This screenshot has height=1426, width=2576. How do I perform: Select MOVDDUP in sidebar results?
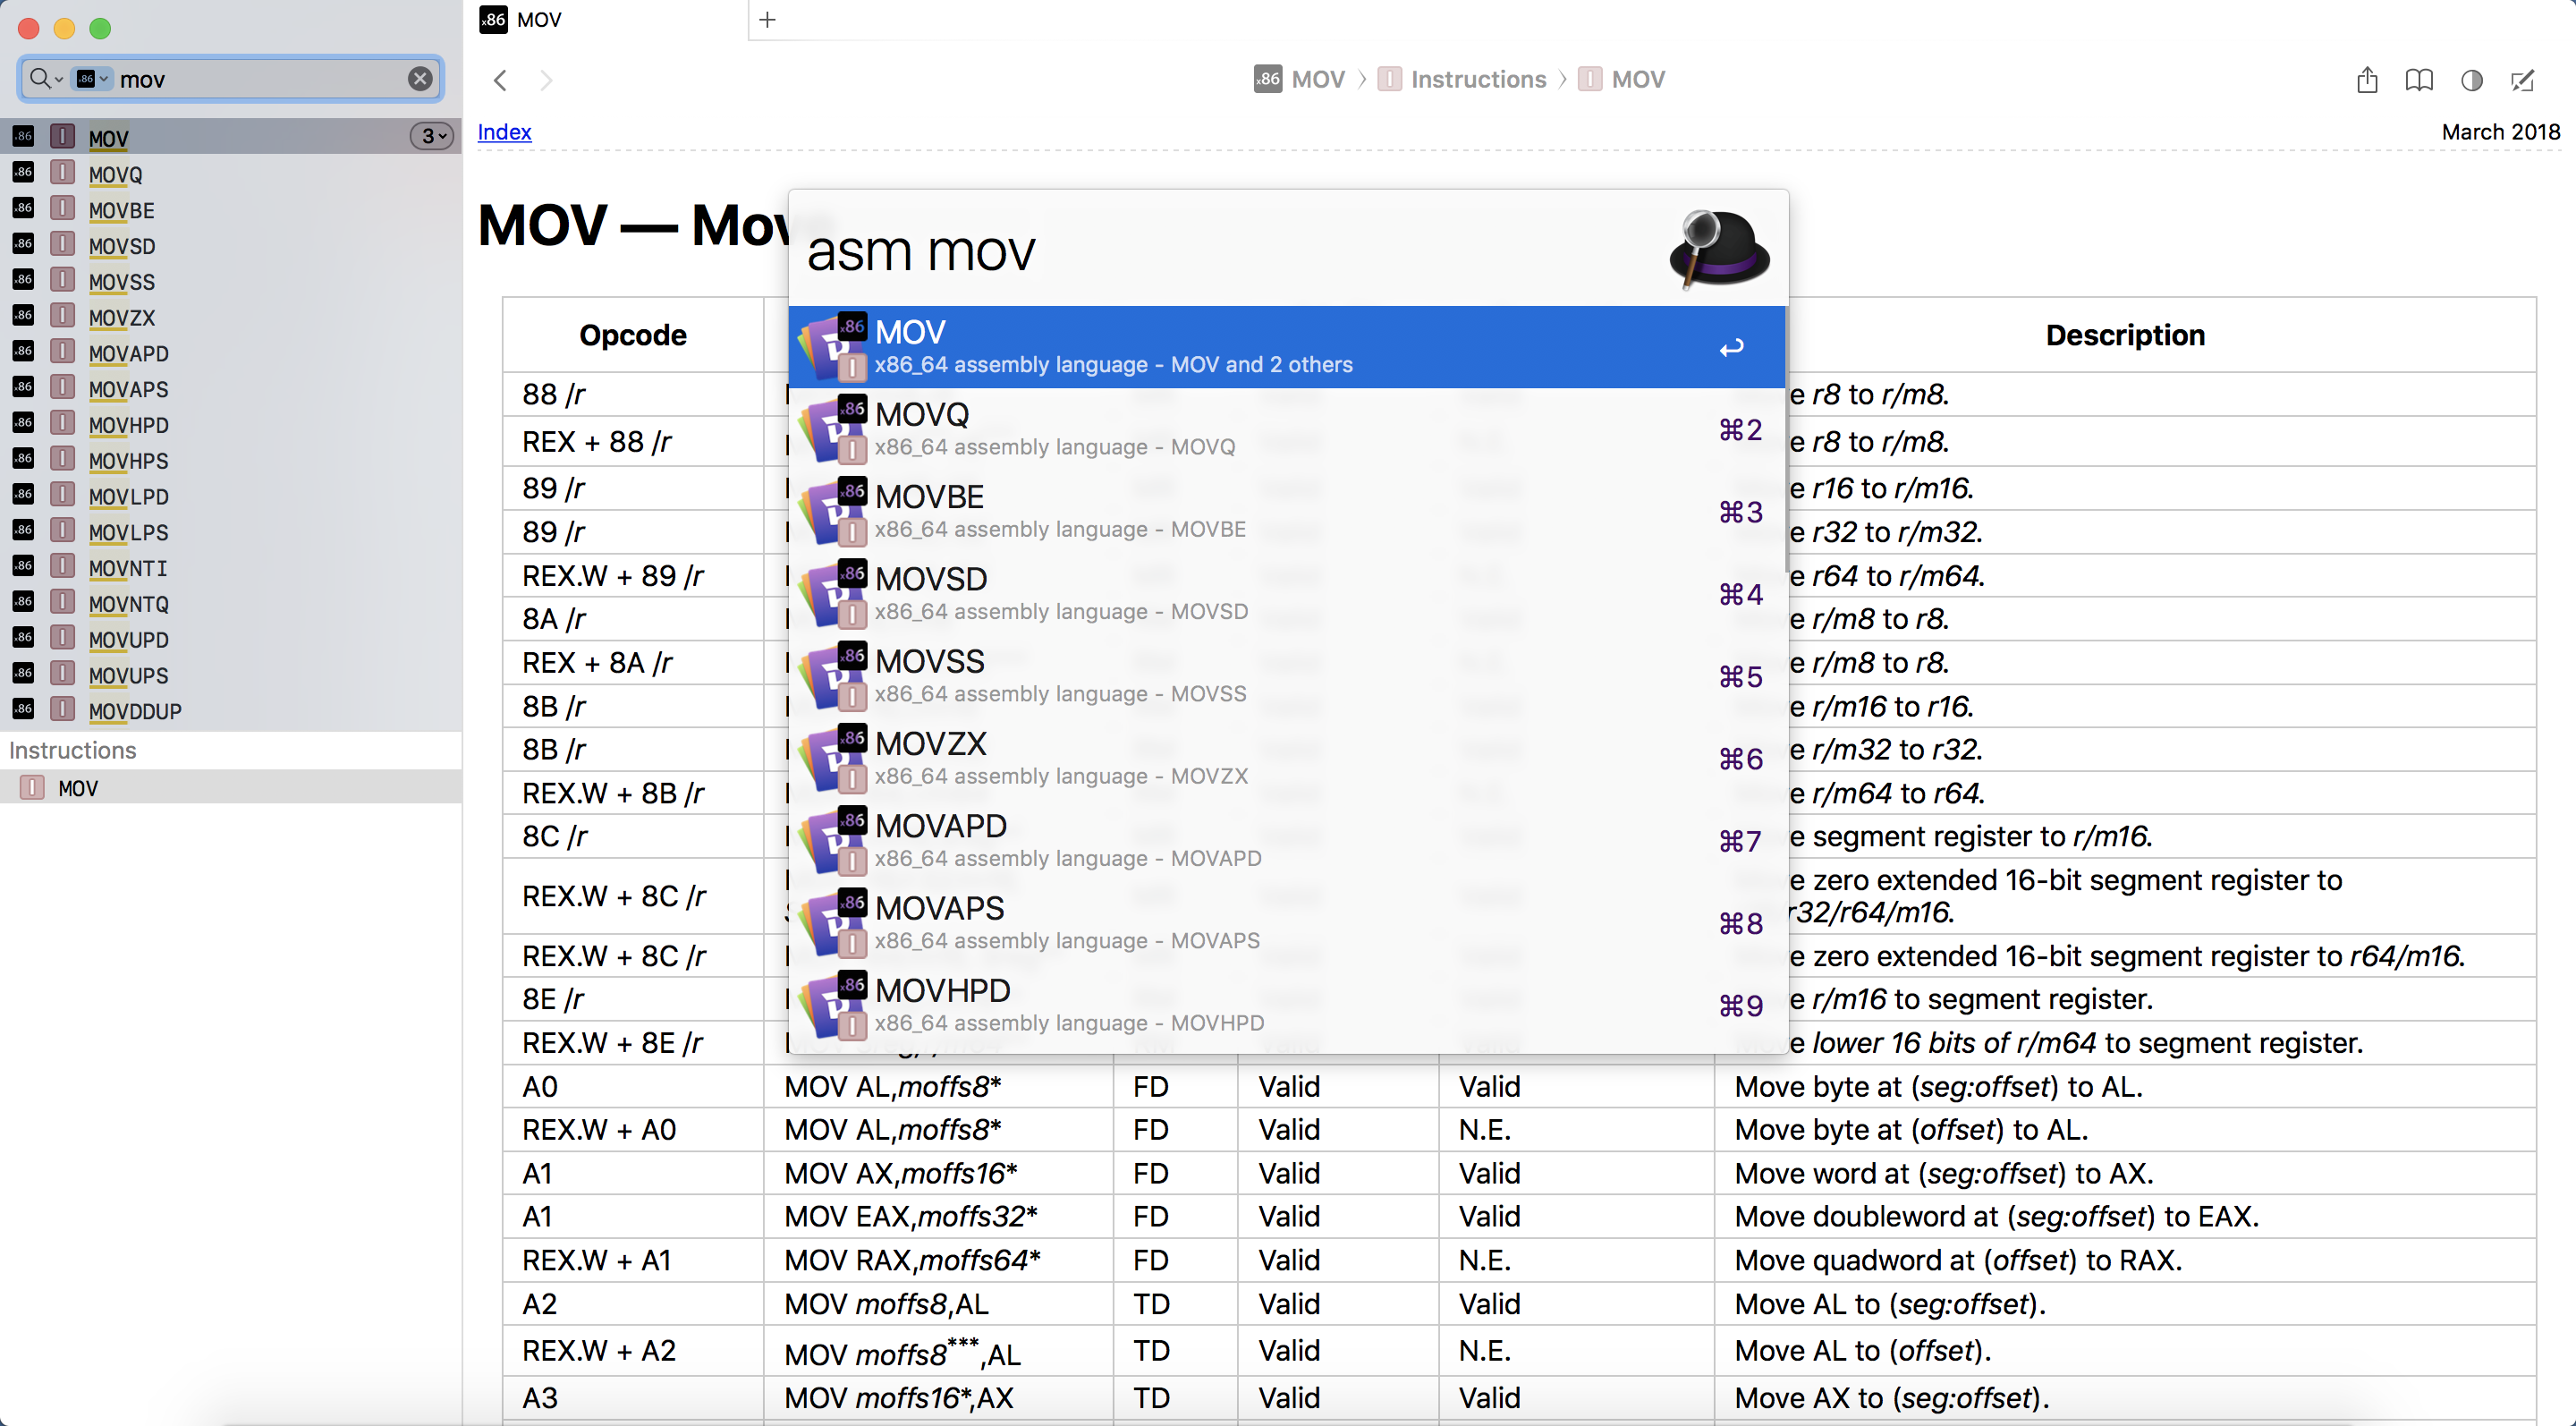(x=135, y=711)
